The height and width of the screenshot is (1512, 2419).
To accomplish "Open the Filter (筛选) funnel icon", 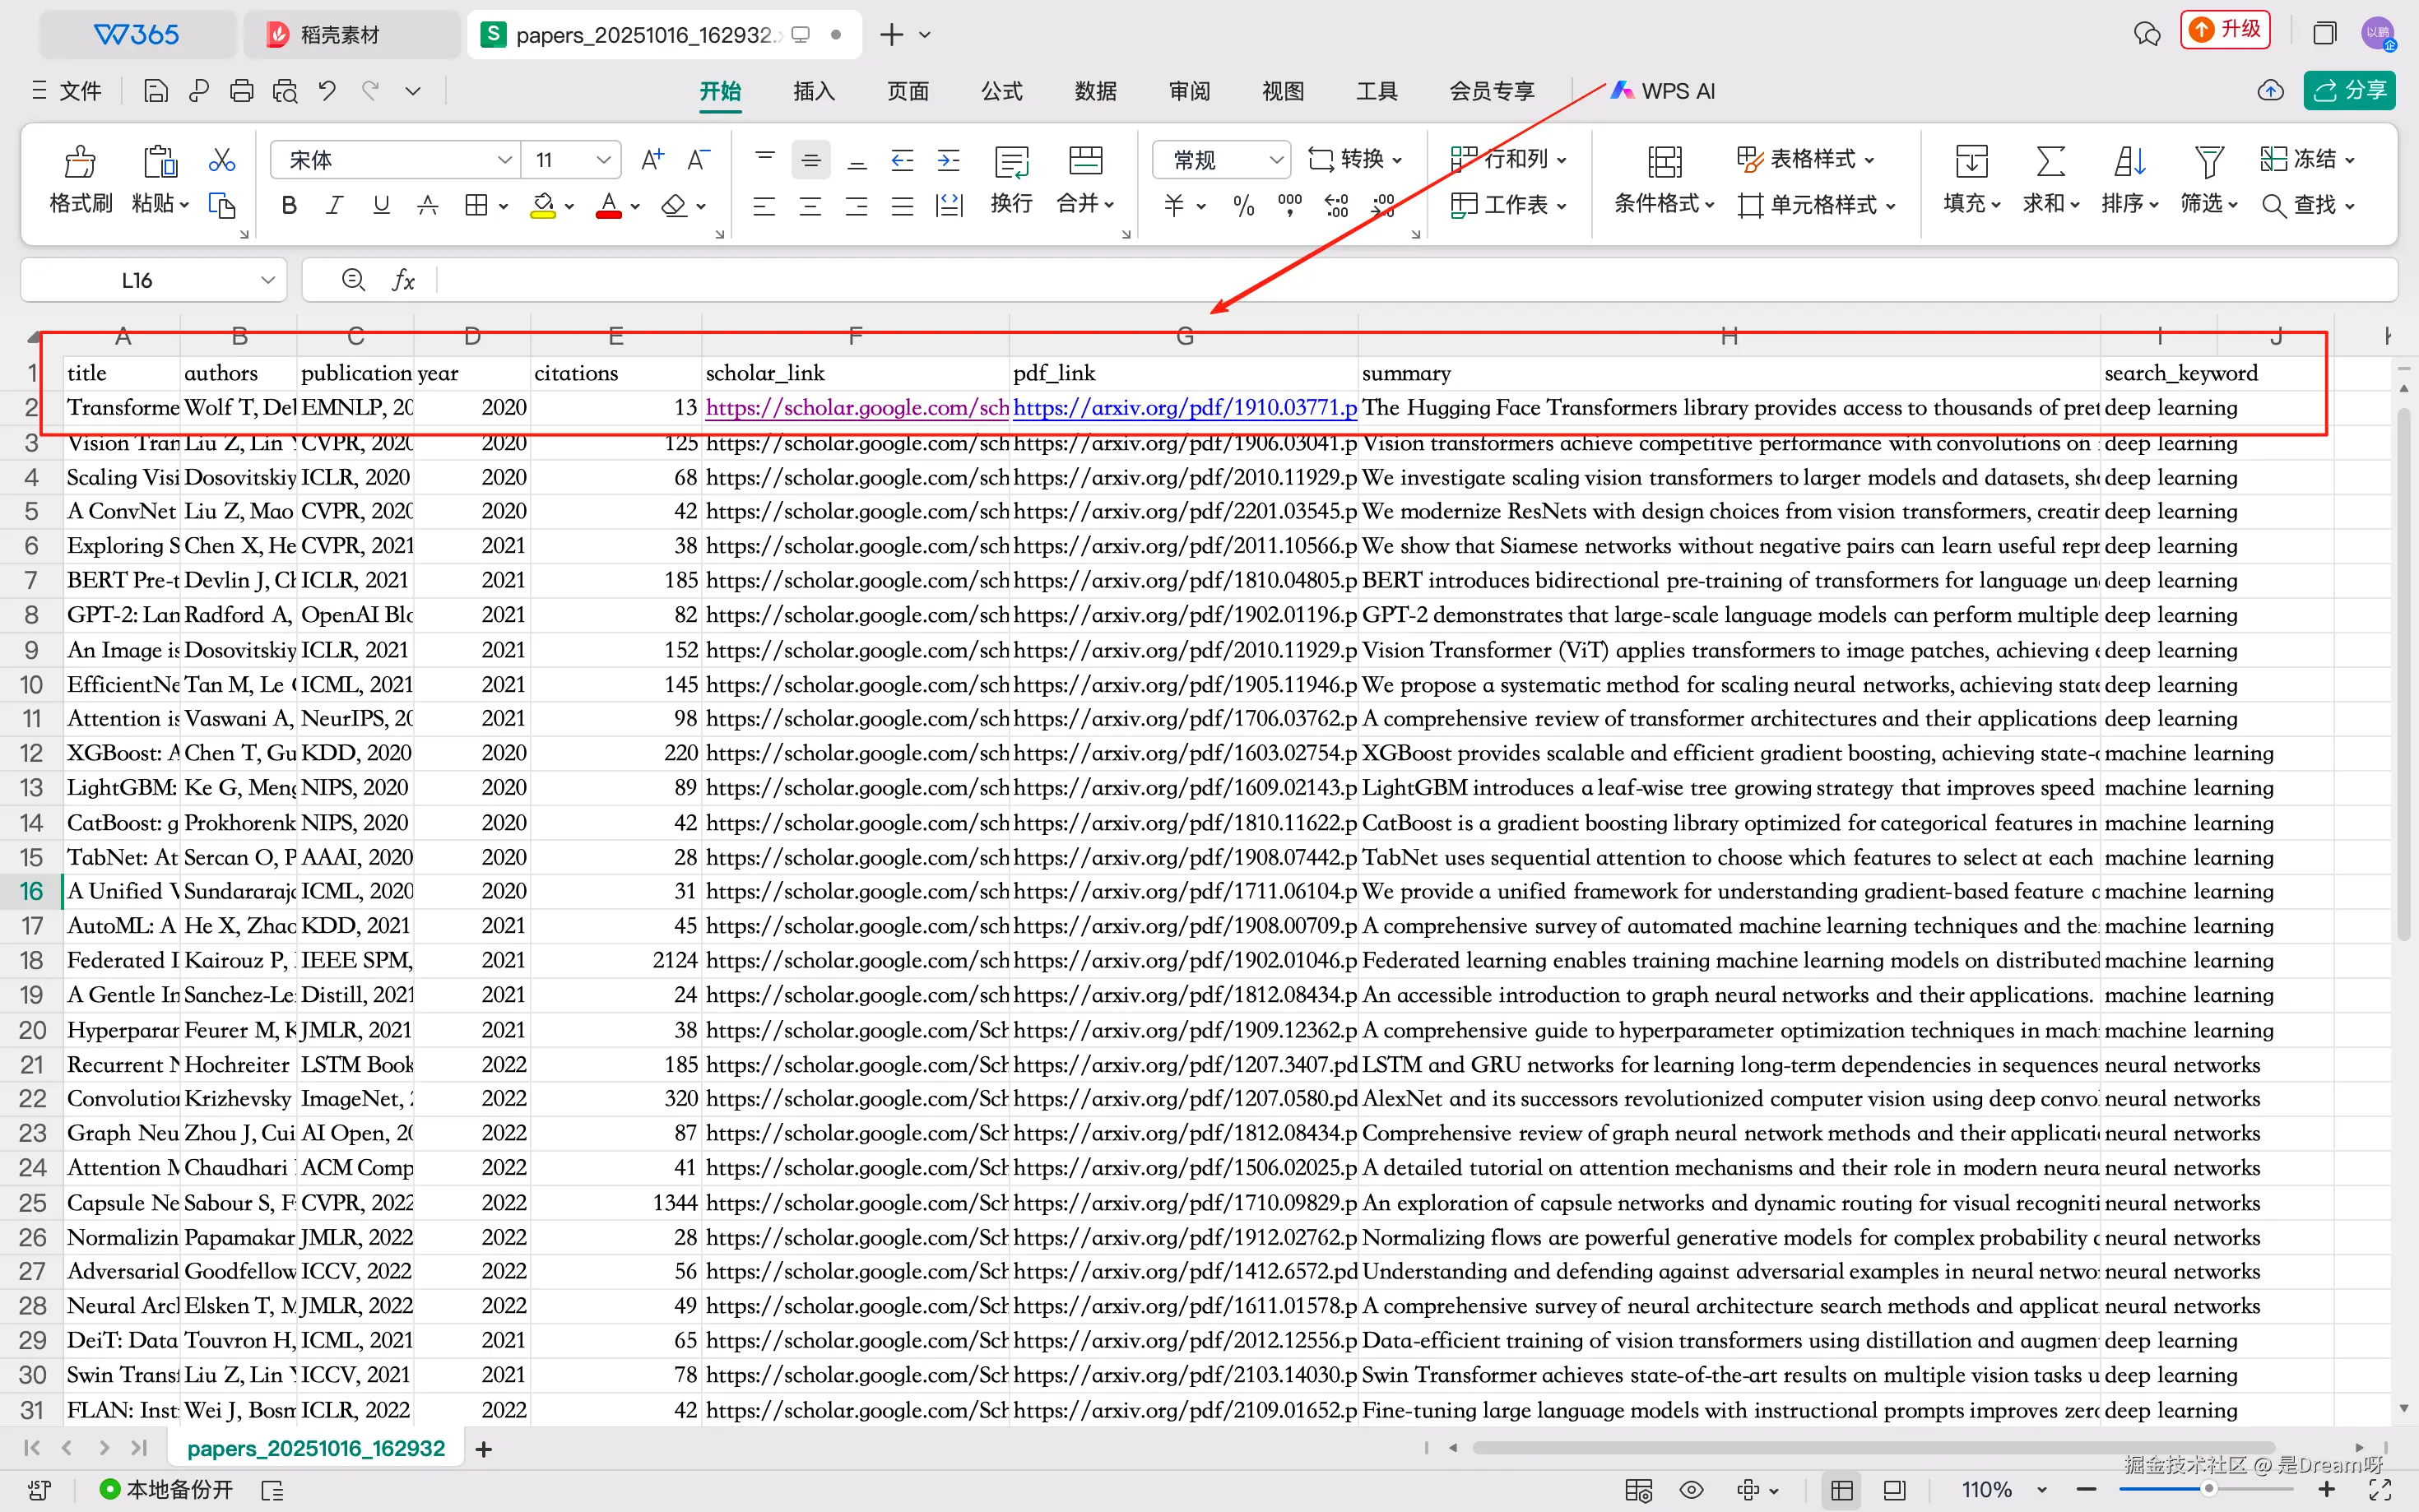I will [2208, 161].
